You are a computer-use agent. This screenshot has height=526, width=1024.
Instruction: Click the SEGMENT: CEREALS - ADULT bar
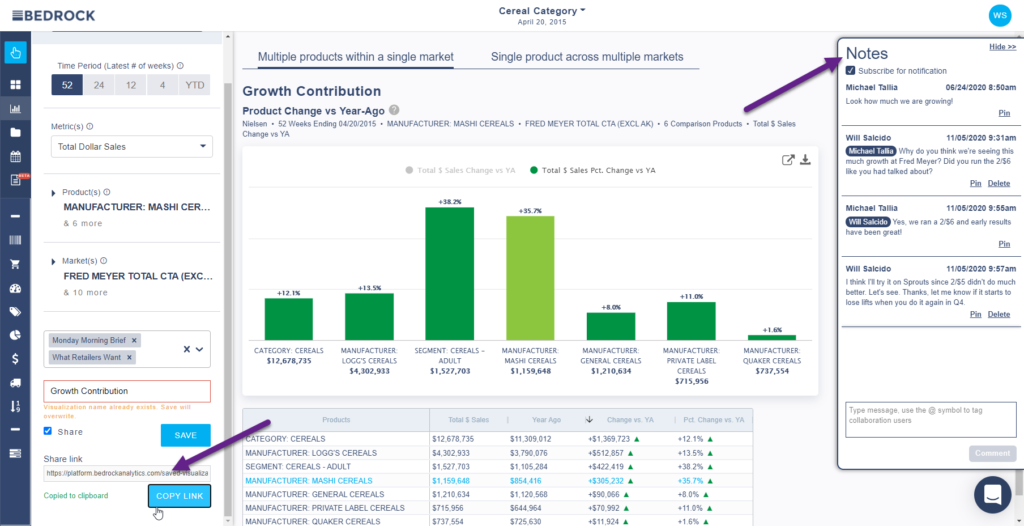tap(449, 273)
